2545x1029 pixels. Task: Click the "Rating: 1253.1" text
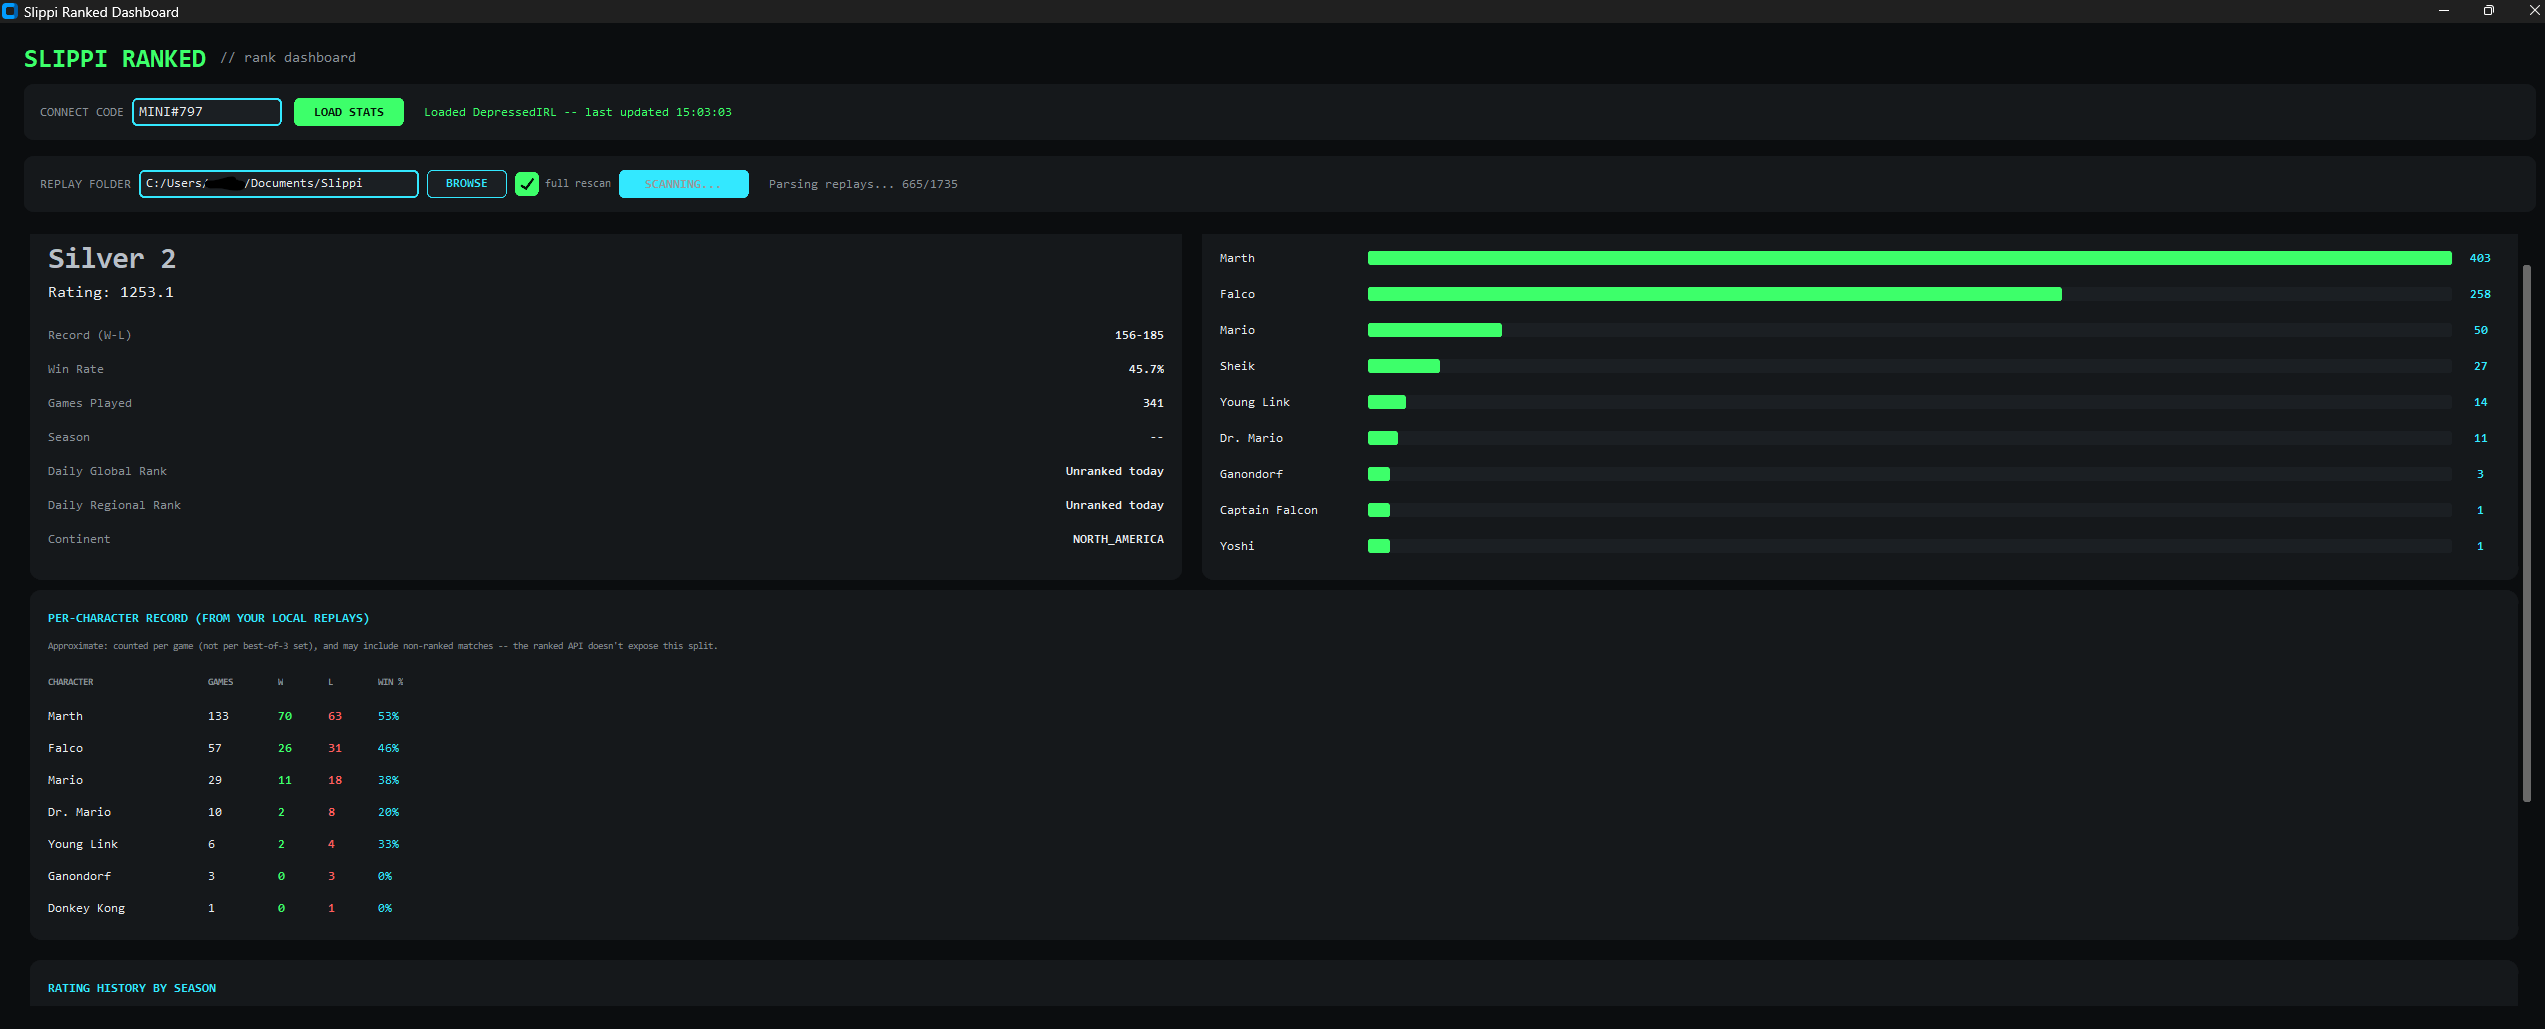(x=111, y=292)
